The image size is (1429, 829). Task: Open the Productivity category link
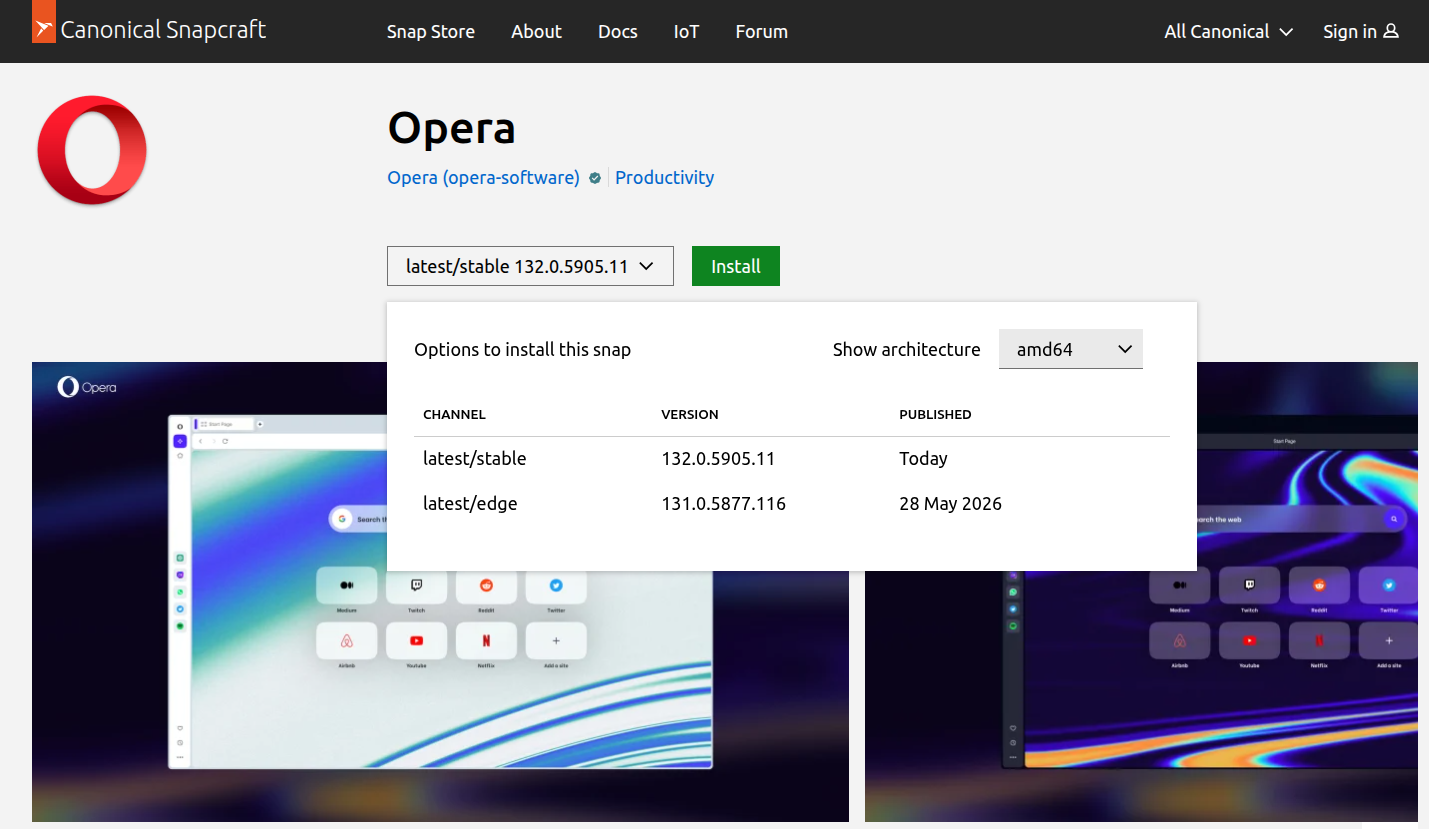(664, 177)
